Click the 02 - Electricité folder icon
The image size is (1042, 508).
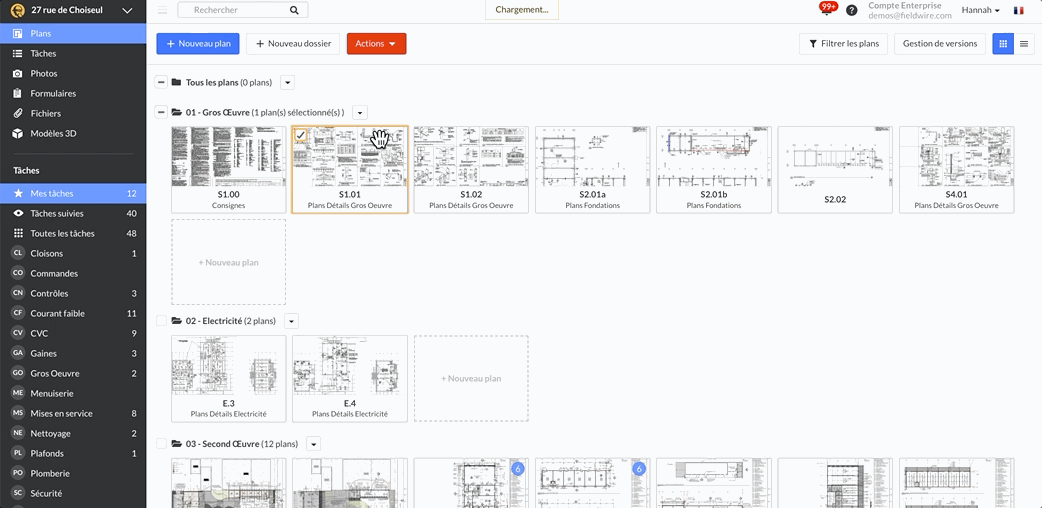pos(177,320)
